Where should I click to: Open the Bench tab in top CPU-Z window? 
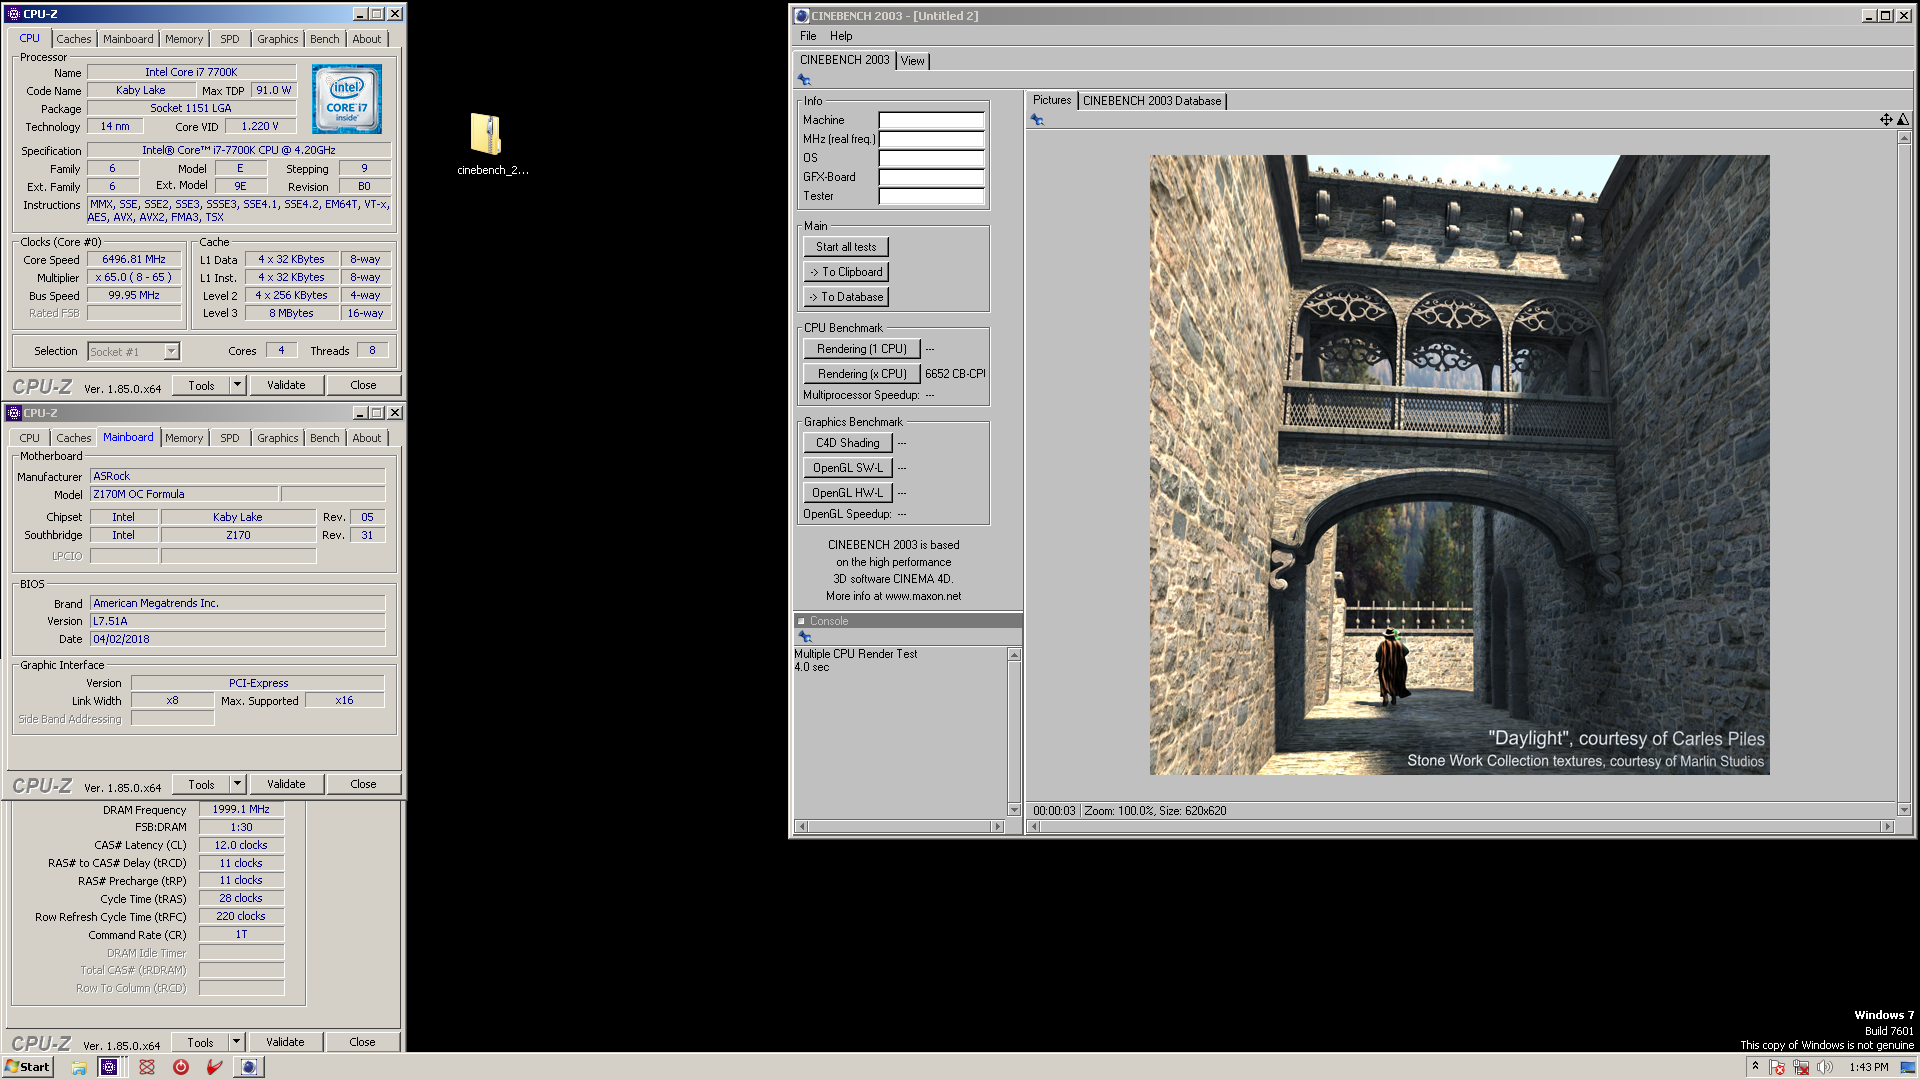[x=324, y=39]
